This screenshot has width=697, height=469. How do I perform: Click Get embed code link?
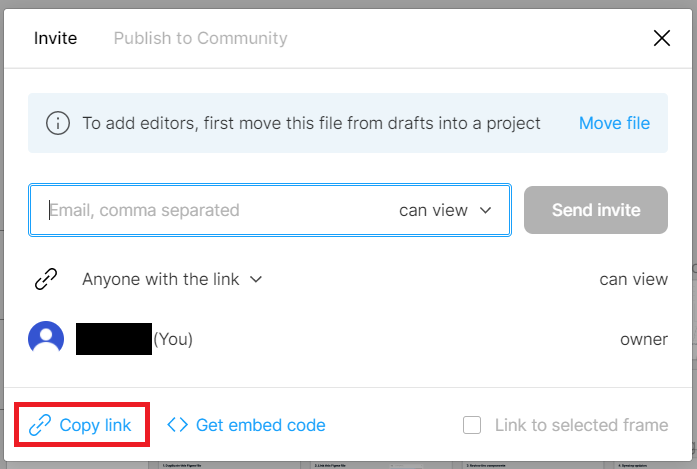tap(260, 425)
